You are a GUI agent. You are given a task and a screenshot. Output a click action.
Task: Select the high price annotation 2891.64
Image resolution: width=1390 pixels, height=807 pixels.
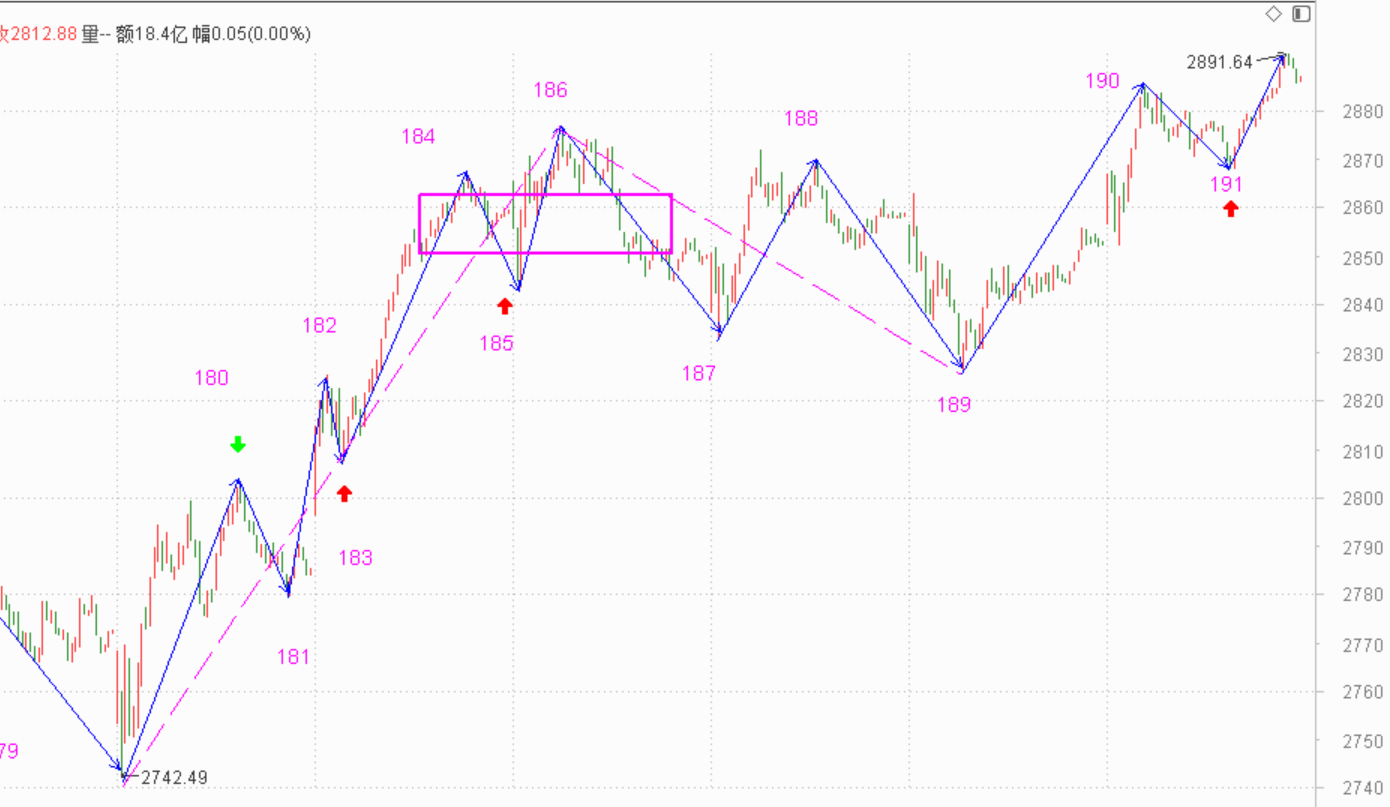point(1220,62)
